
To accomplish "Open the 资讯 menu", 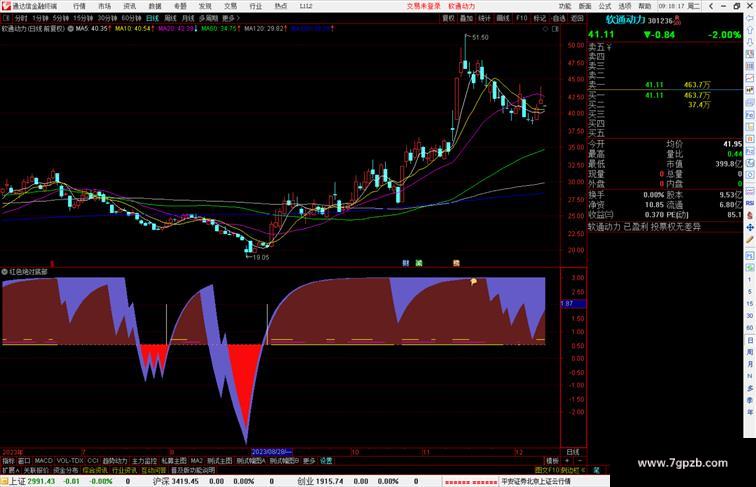I will [129, 6].
